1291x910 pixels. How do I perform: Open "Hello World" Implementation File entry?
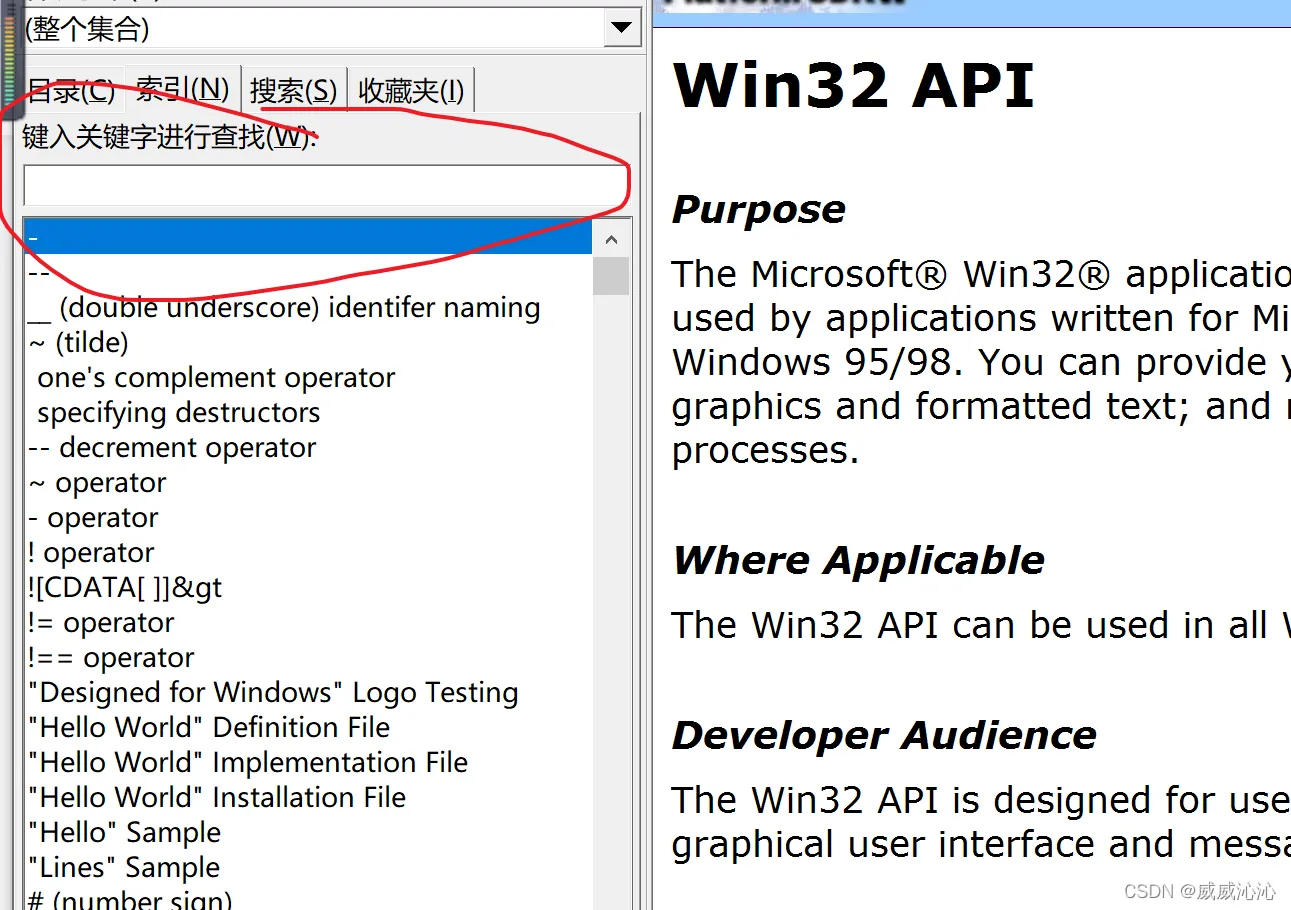point(248,763)
